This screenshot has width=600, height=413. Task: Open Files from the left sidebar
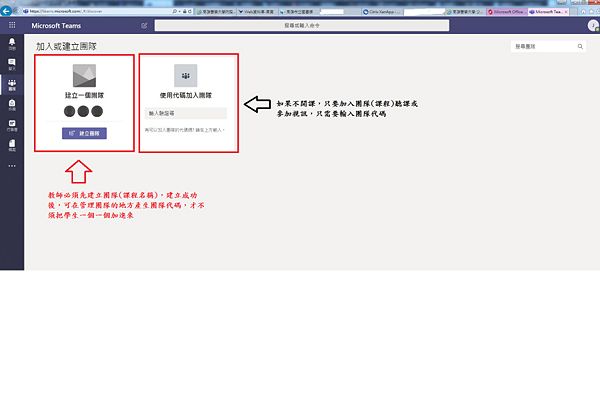11,146
